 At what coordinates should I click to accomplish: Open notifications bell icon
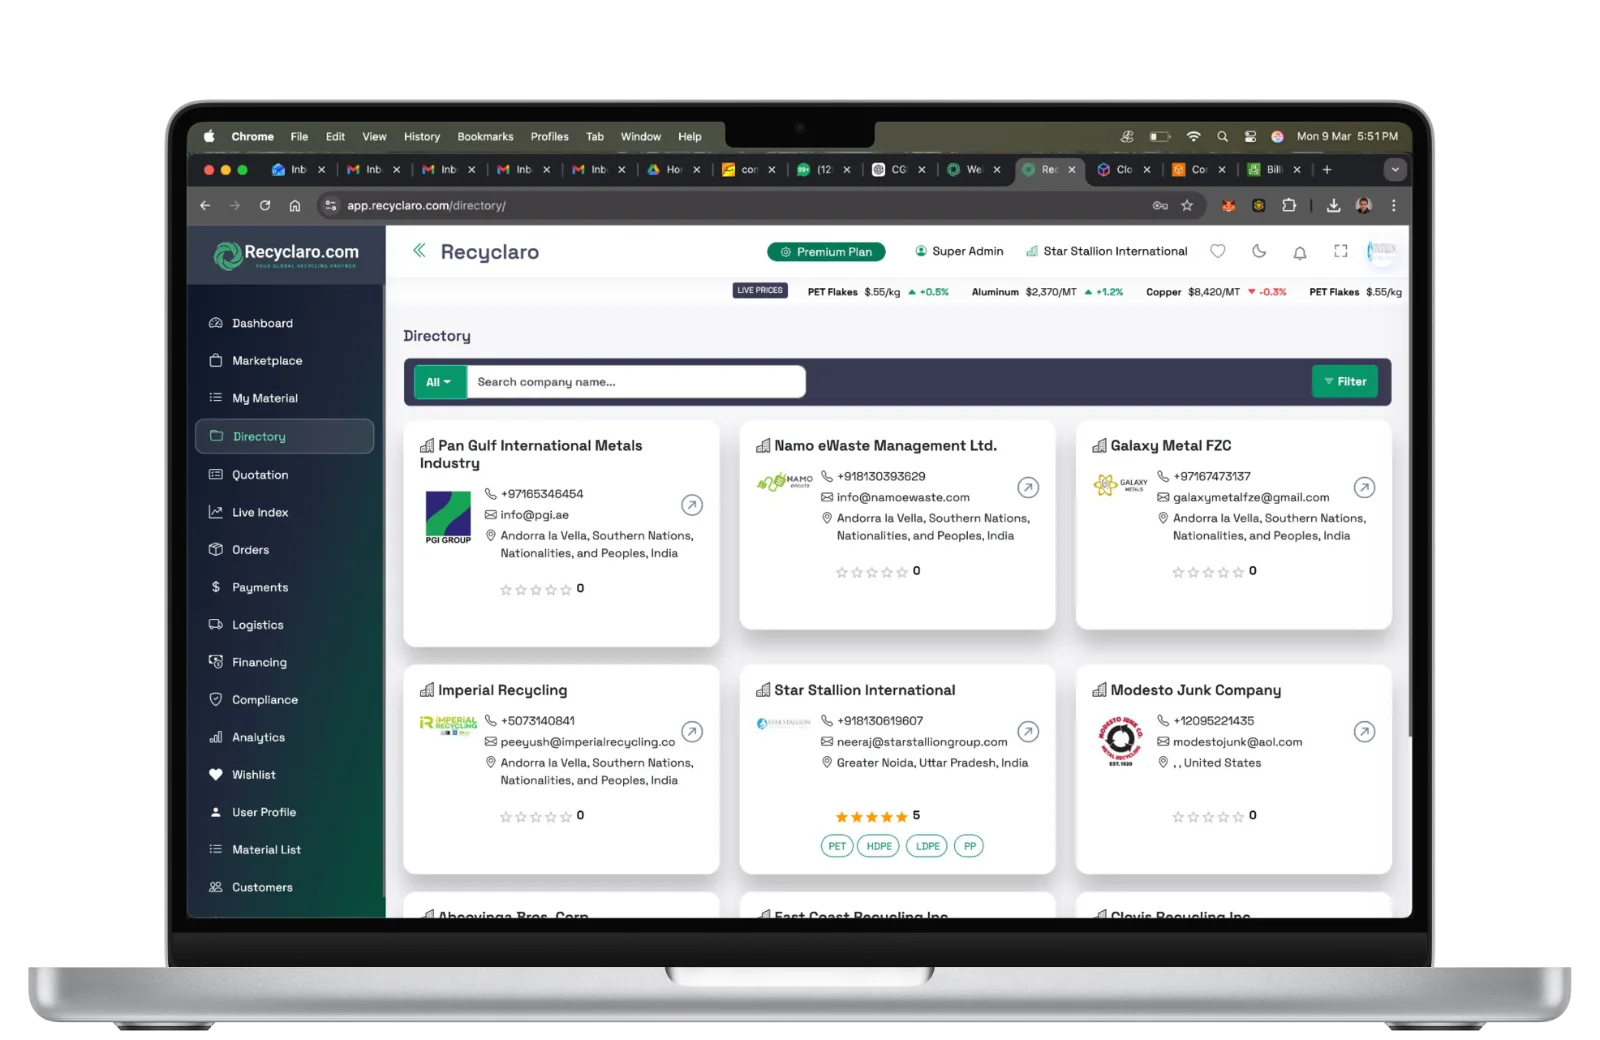[1300, 252]
